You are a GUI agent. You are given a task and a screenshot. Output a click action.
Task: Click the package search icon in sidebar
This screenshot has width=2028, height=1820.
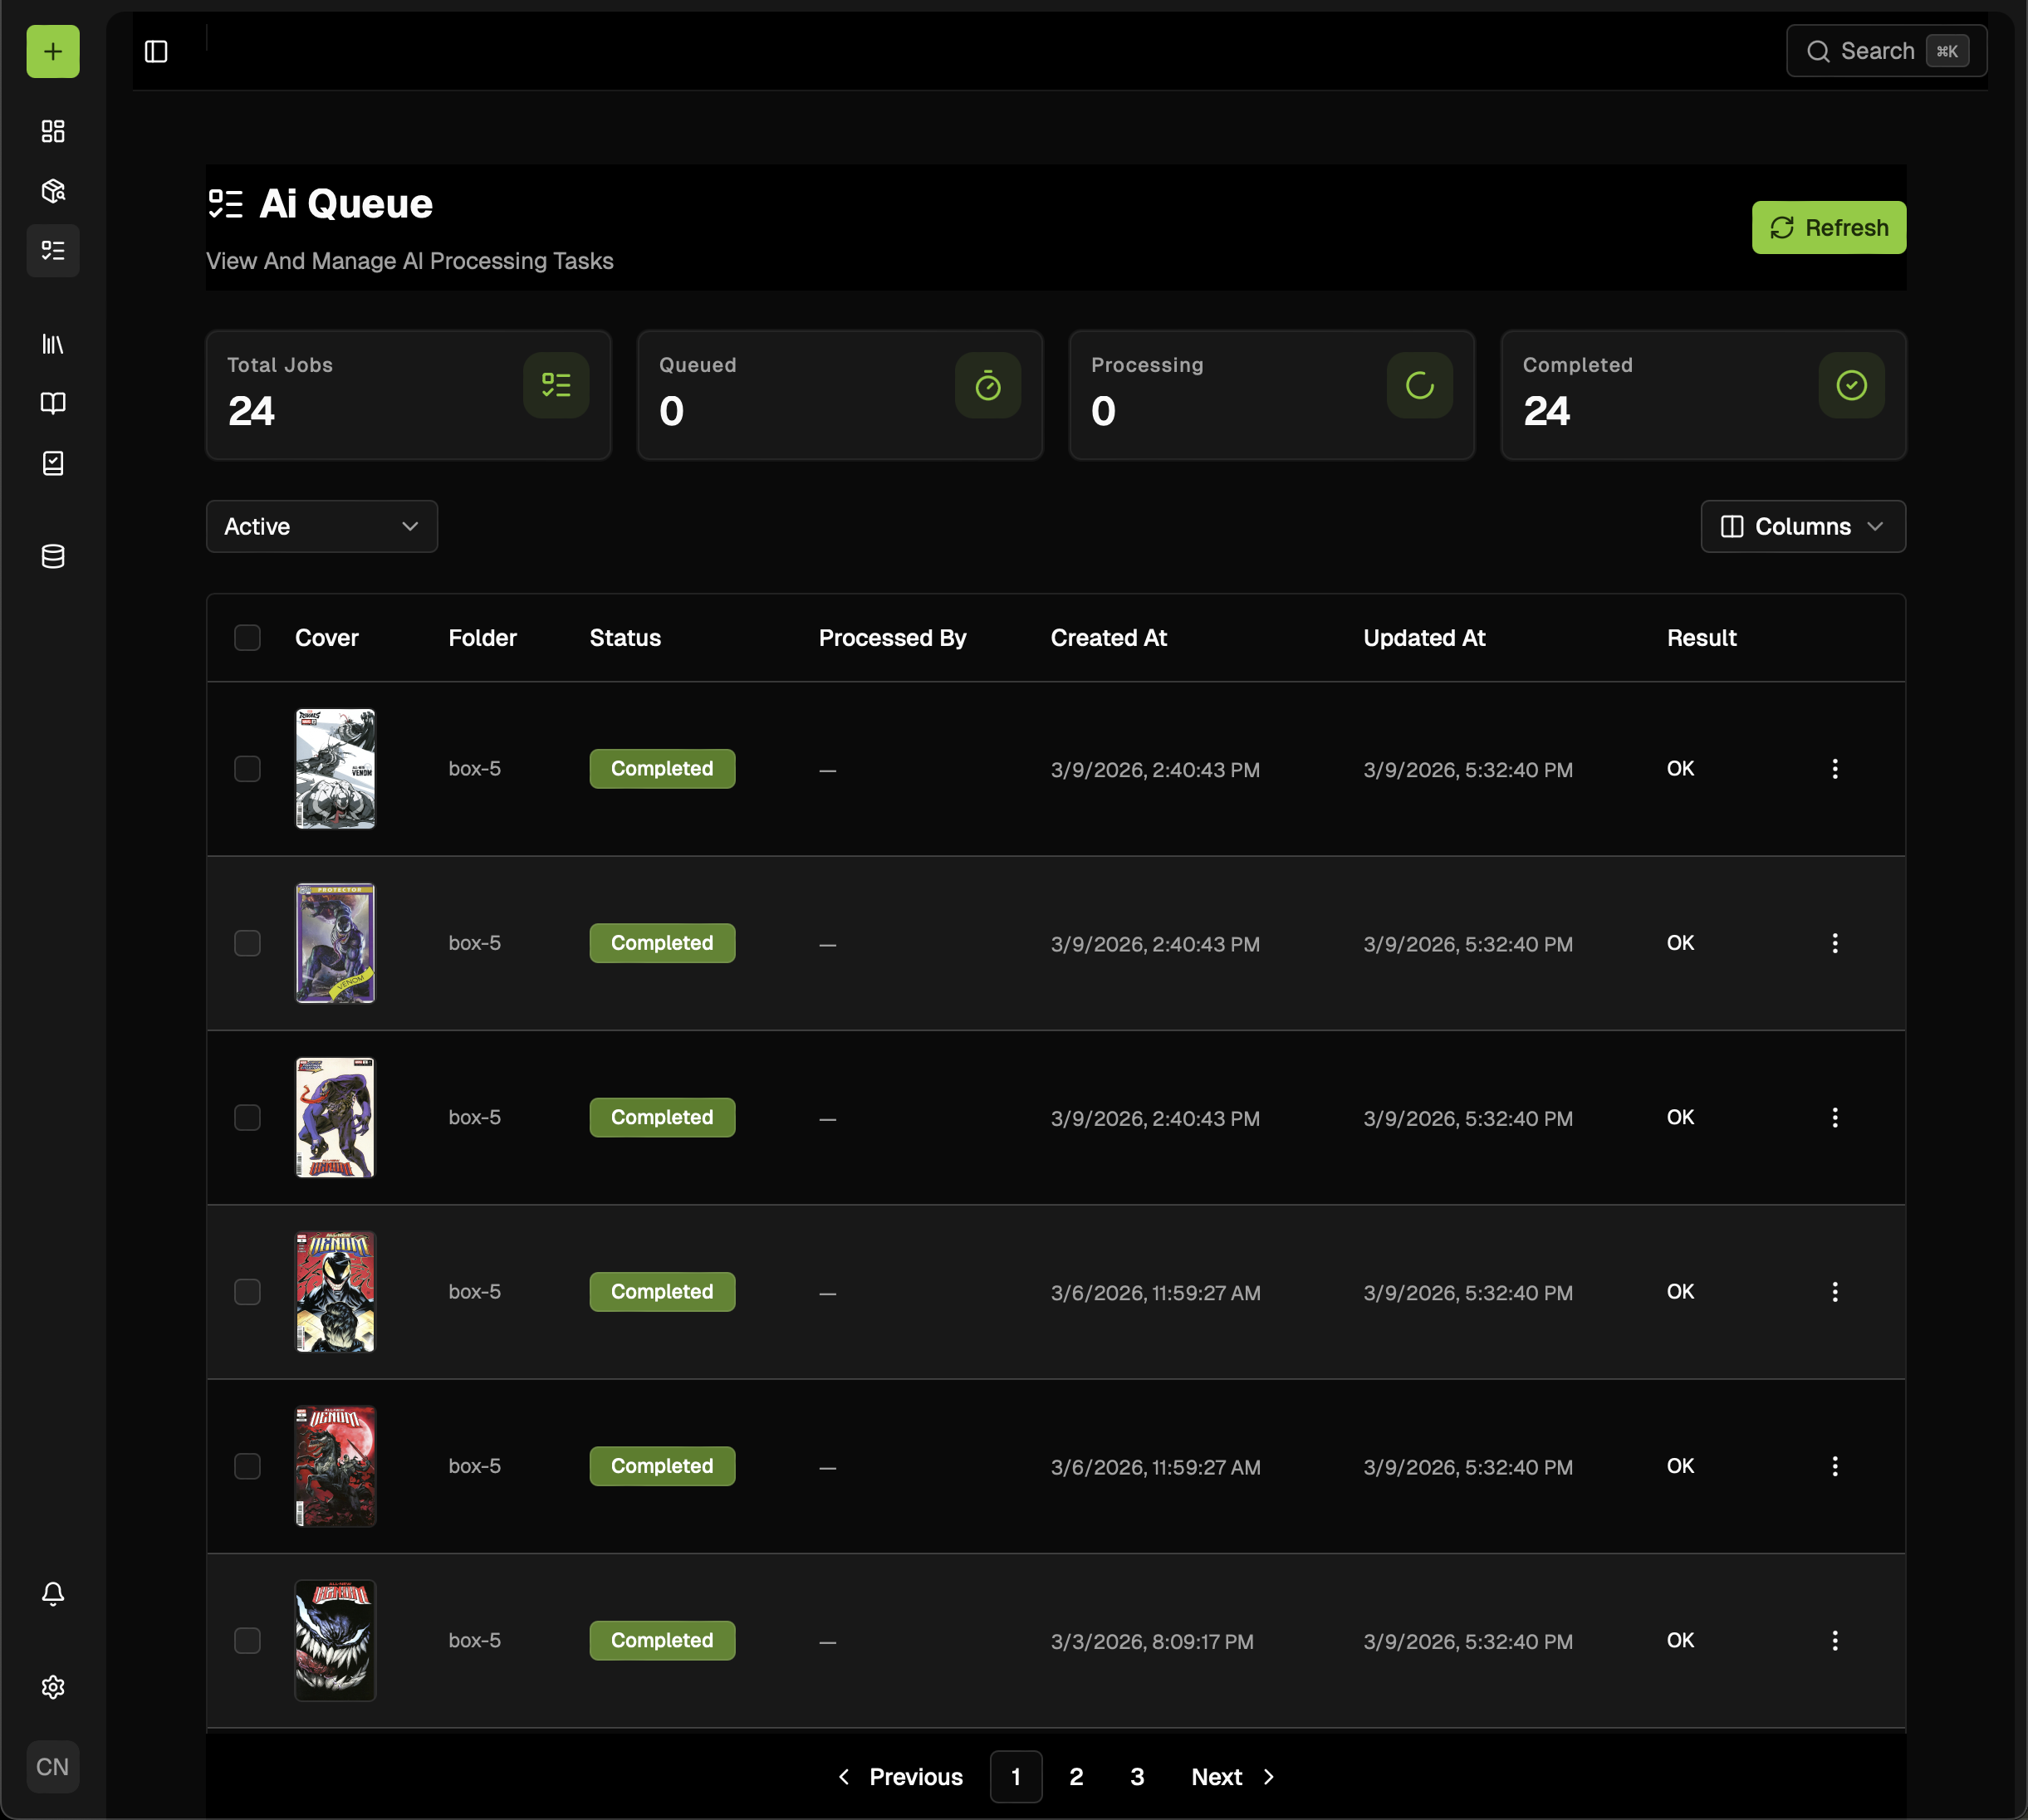(x=53, y=190)
